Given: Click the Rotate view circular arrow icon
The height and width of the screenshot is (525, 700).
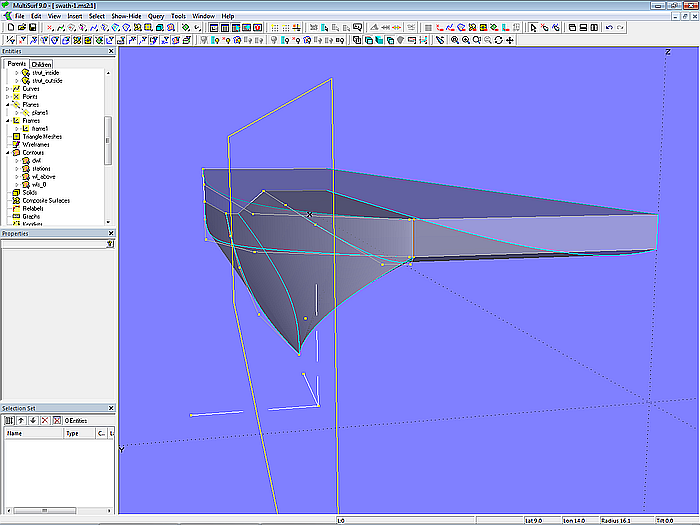Looking at the screenshot, I should (x=499, y=41).
